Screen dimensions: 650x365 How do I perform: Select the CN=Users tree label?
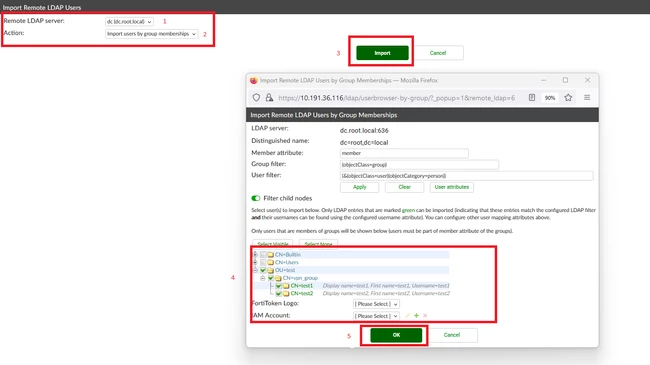pyautogui.click(x=286, y=263)
